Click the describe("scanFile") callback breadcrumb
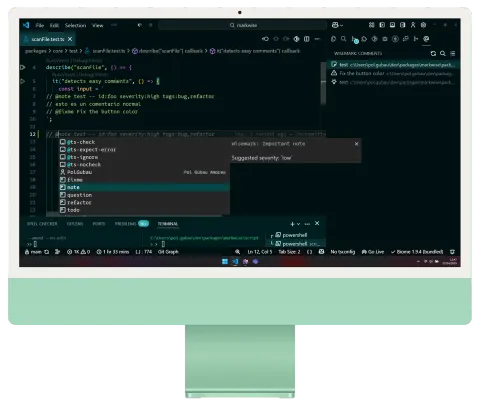The image size is (480, 409). tap(168, 51)
